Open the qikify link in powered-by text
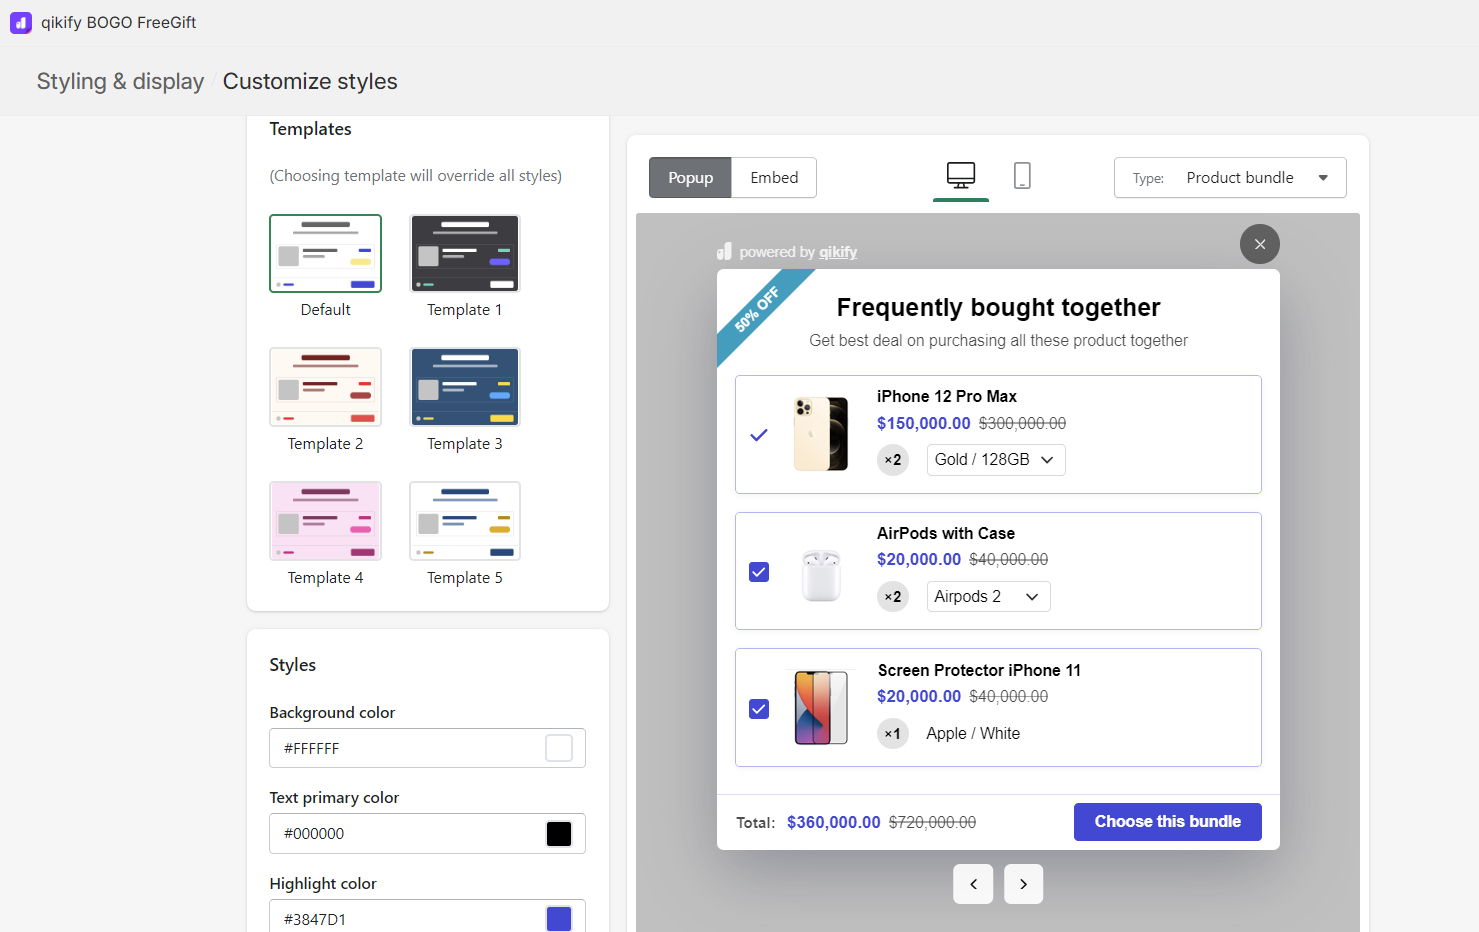Screen dimensions: 1479x932 pos(838,252)
